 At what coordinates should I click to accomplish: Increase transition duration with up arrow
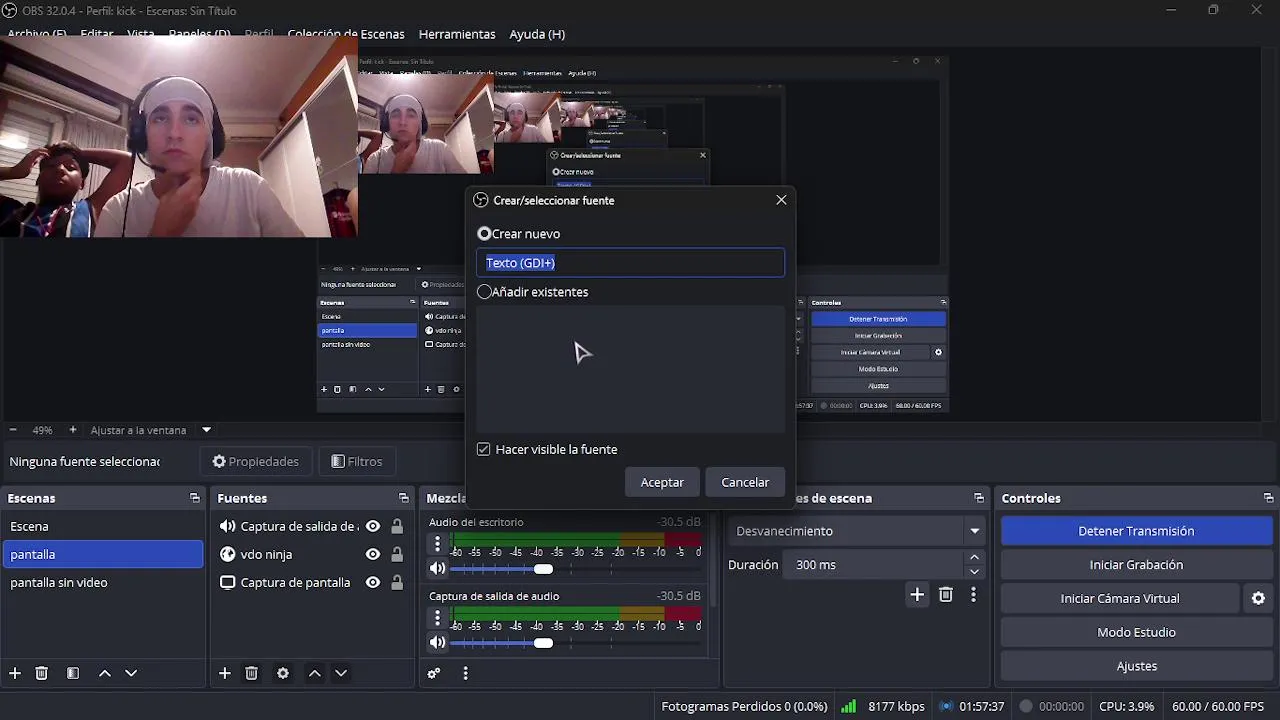(975, 558)
